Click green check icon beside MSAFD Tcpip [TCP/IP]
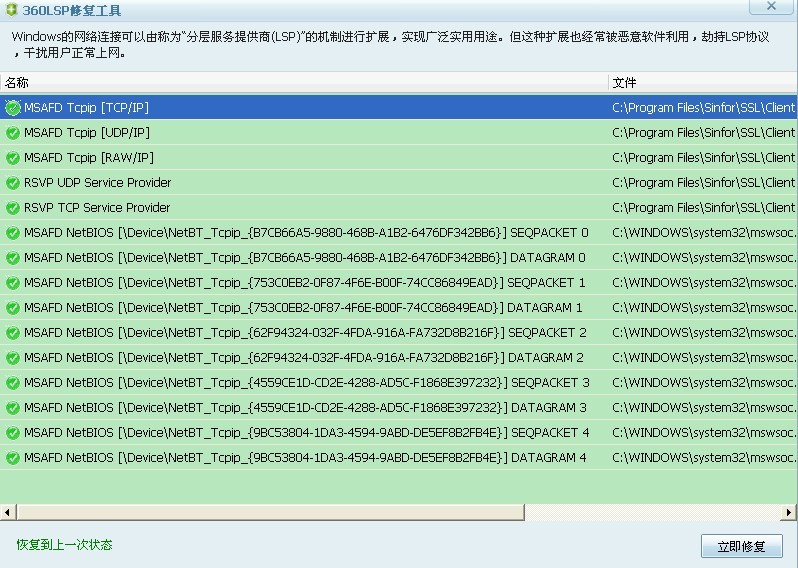Screen dimensions: 798x568 pyautogui.click(x=13, y=108)
